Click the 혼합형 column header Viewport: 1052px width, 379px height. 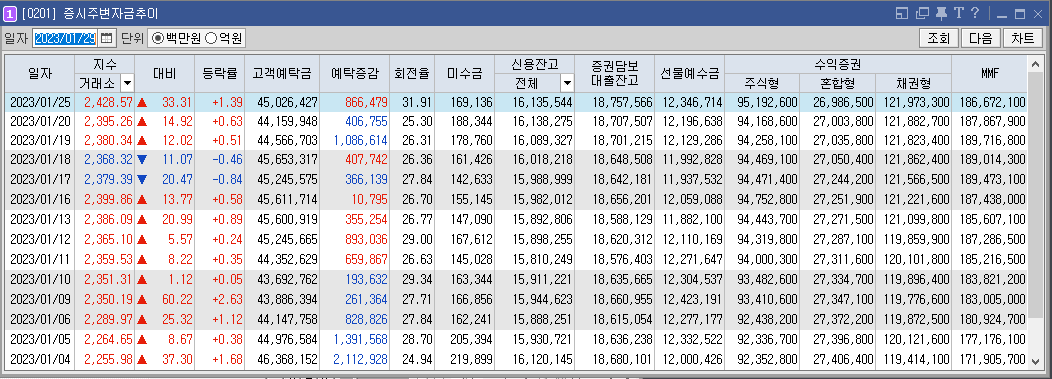[x=837, y=83]
